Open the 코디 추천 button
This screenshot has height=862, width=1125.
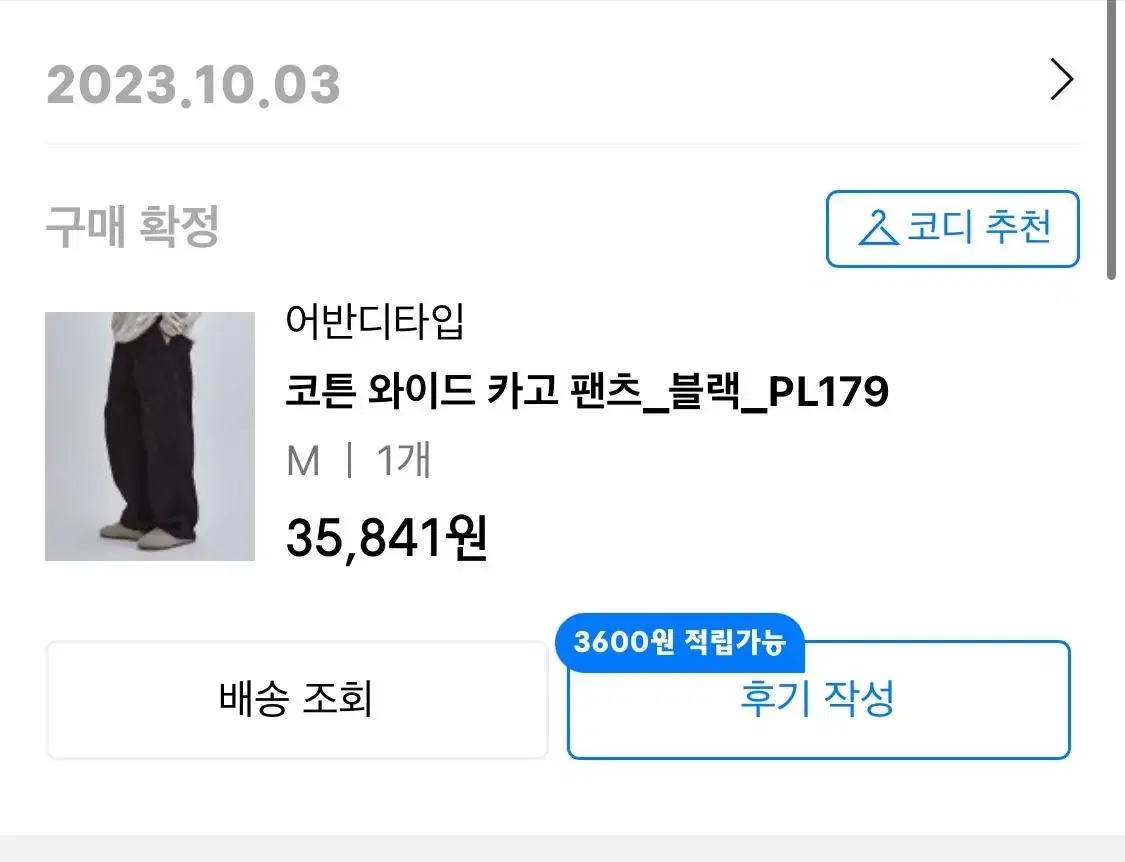pos(953,229)
